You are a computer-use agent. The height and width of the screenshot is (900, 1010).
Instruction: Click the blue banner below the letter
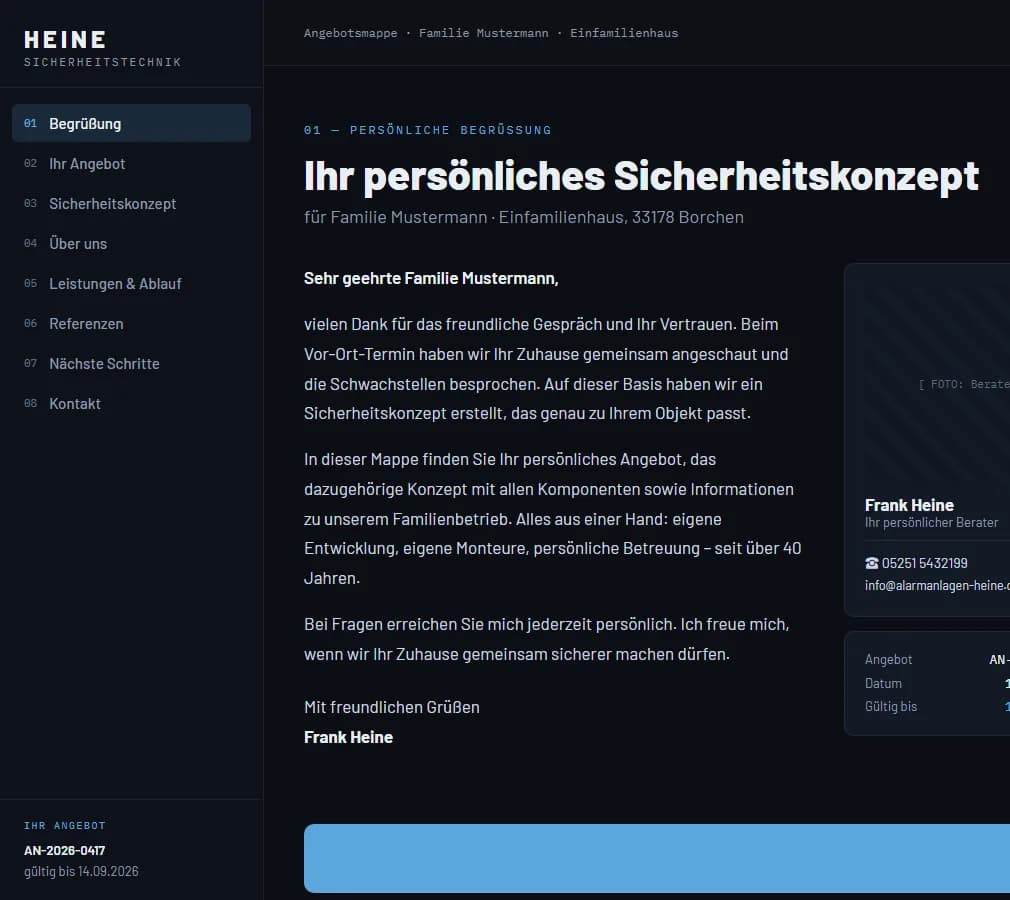657,858
